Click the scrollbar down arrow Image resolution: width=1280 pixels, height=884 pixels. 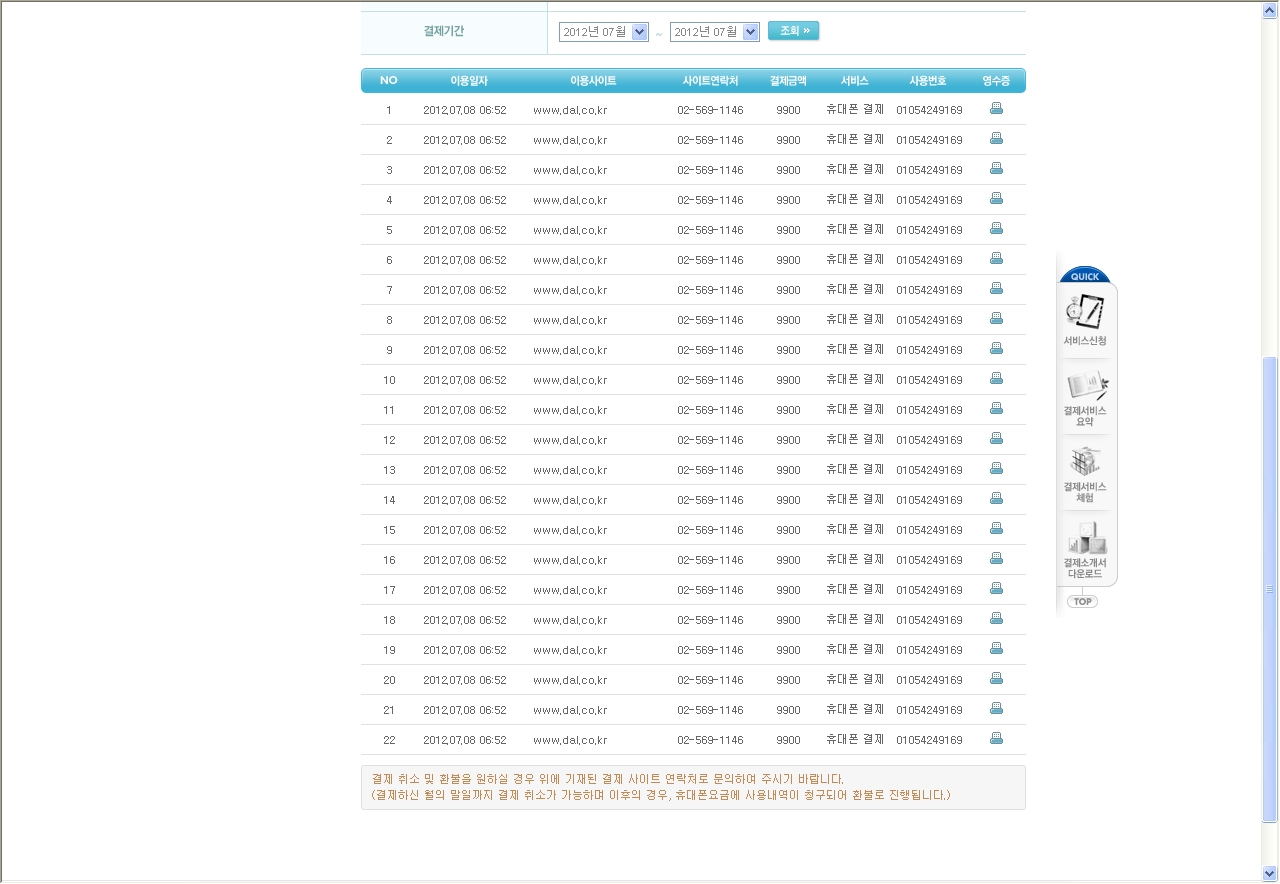[1270, 873]
